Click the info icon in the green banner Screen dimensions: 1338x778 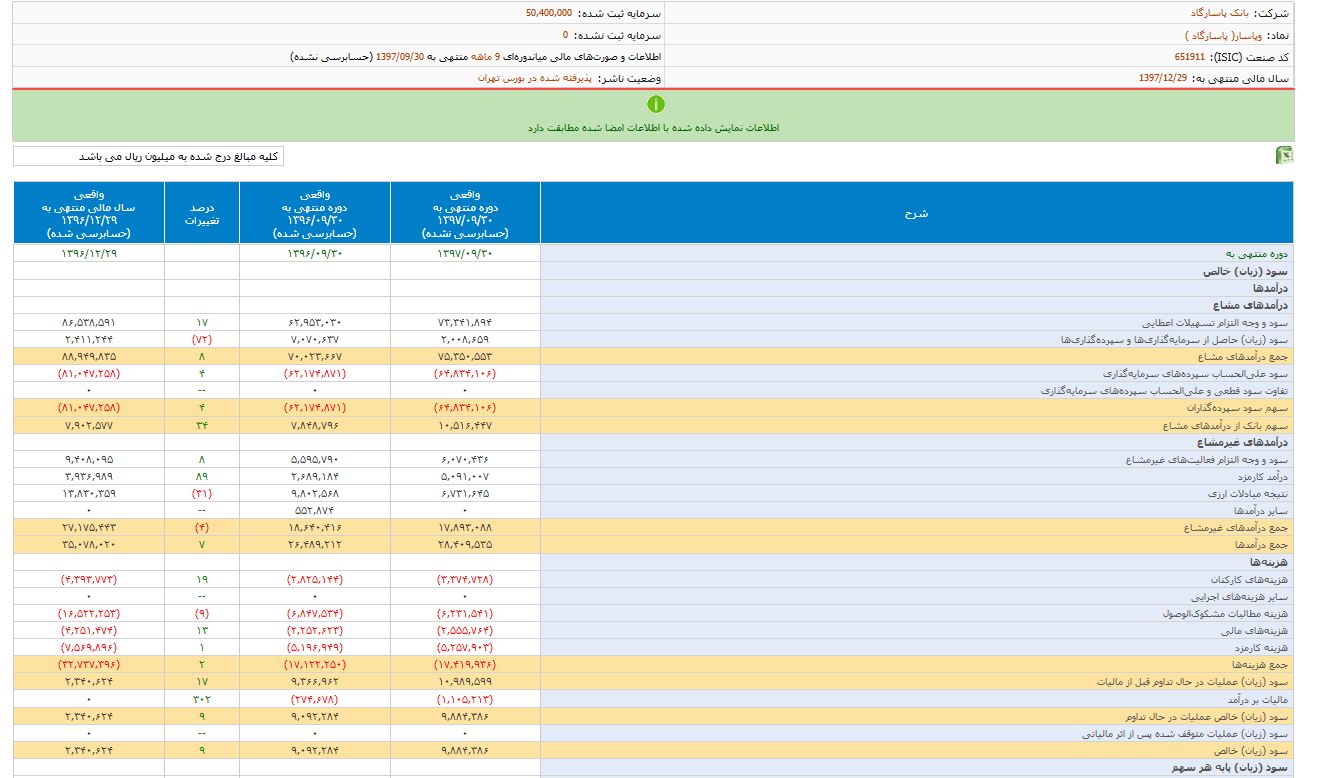[656, 104]
